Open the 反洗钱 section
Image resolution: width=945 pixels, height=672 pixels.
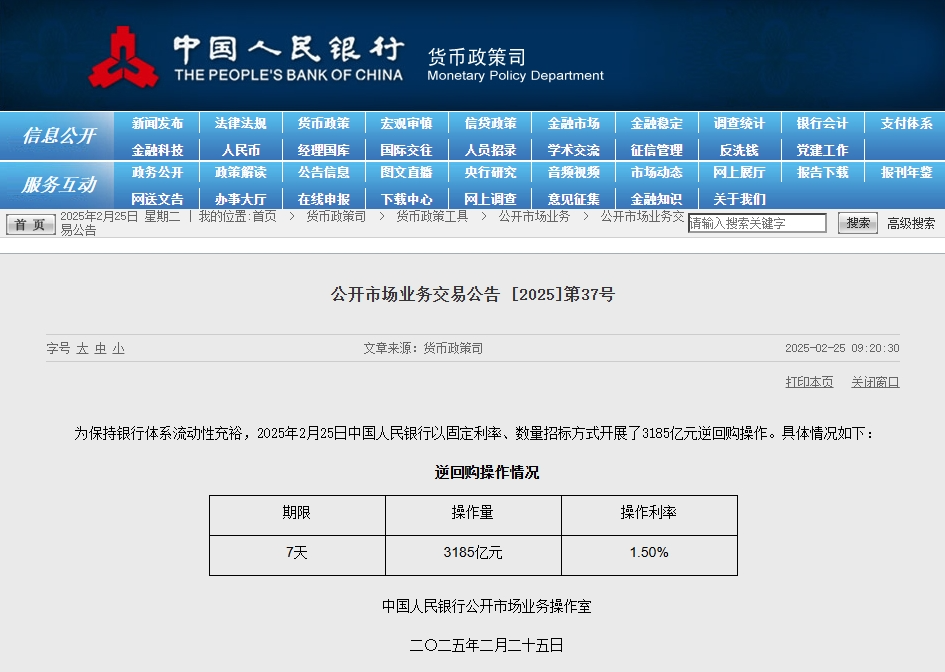(x=739, y=148)
